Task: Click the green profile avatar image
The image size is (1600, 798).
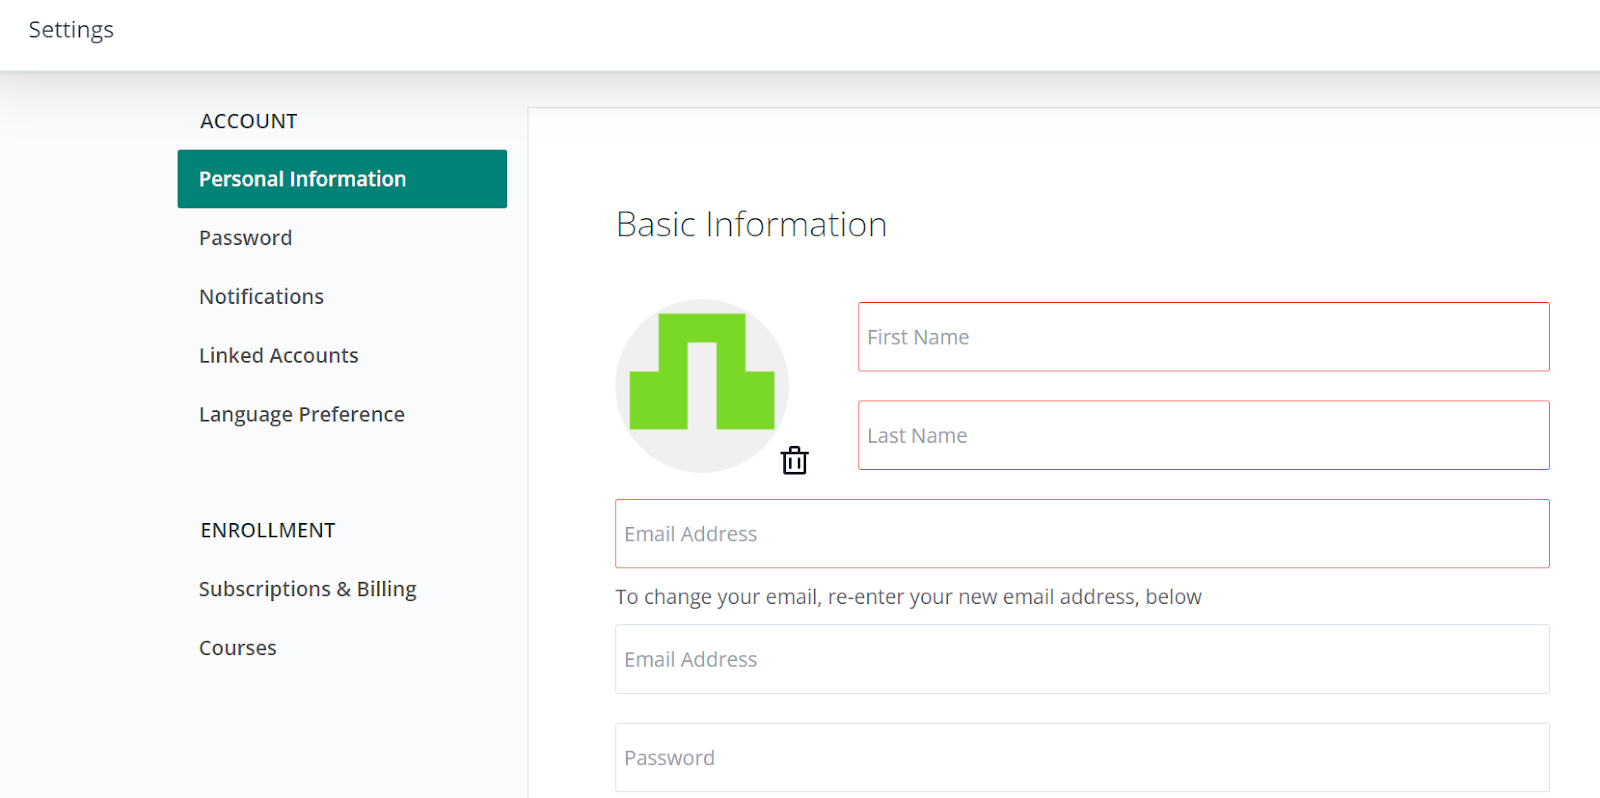Action: click(702, 386)
